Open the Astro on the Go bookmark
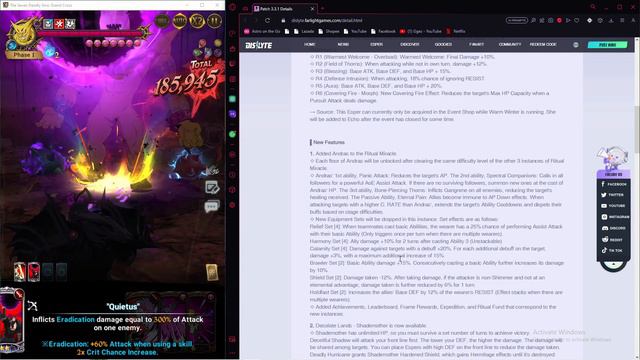 262,31
